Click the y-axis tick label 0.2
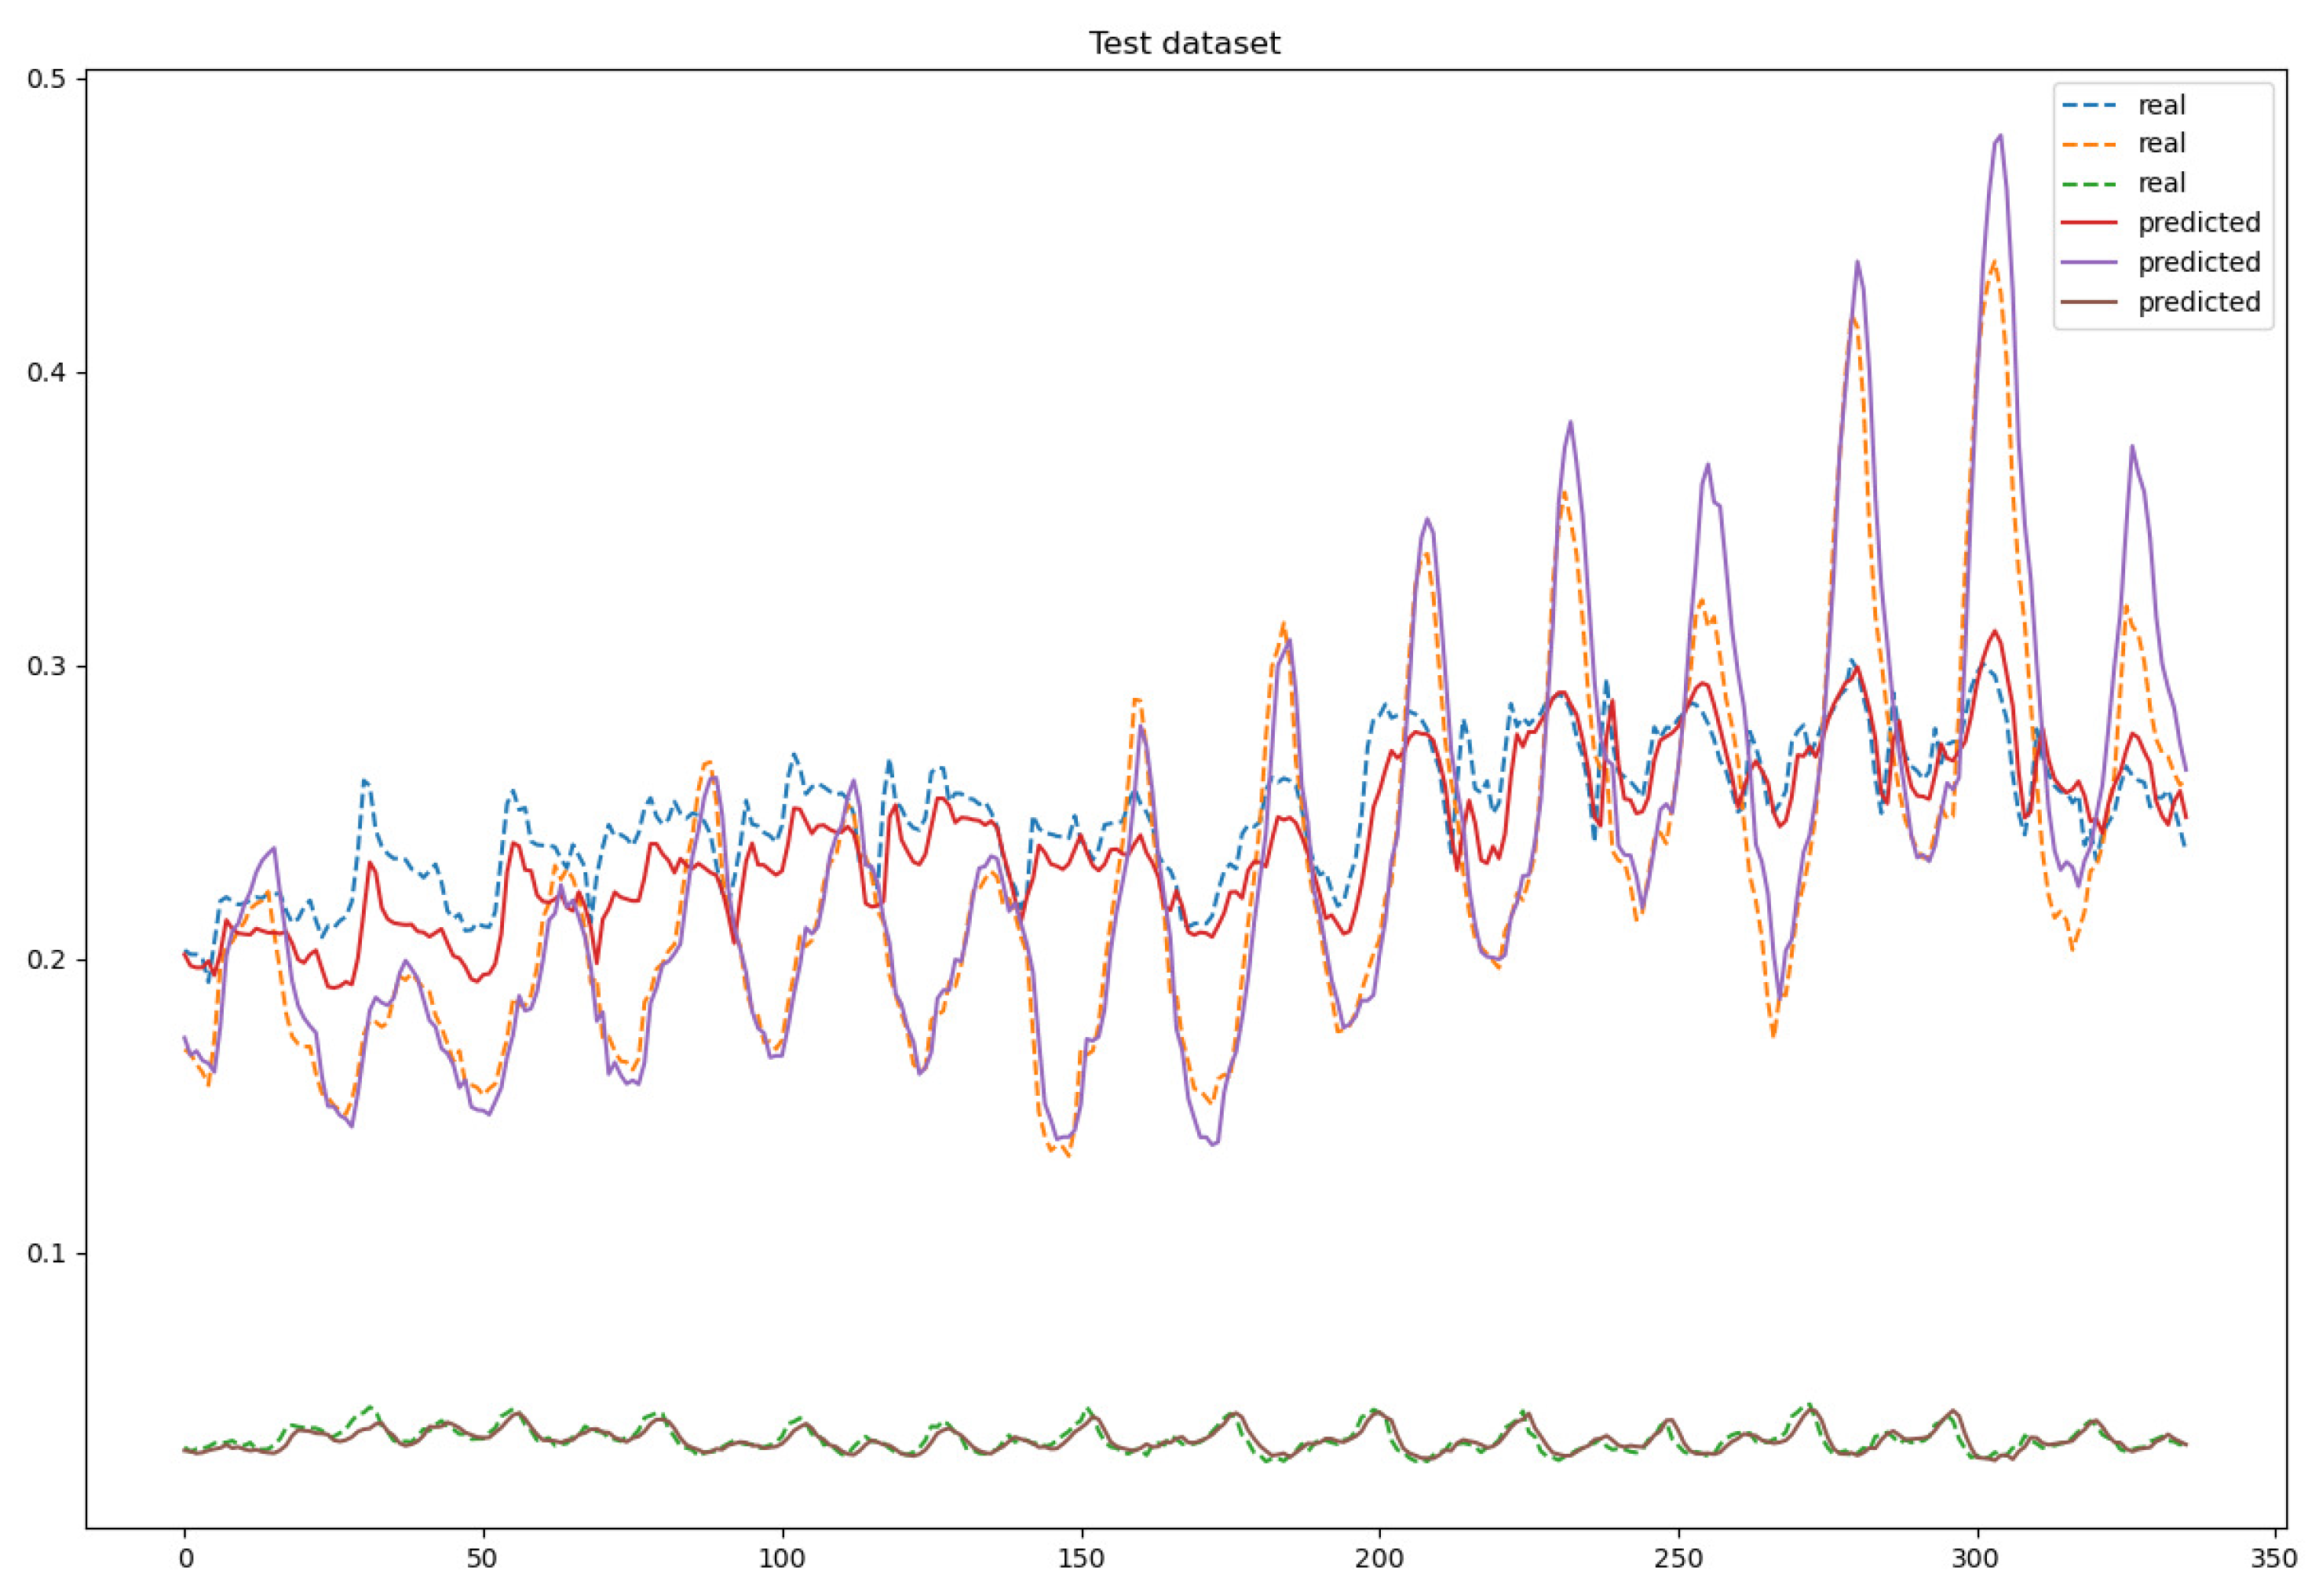The image size is (2319, 1596). pos(47,960)
